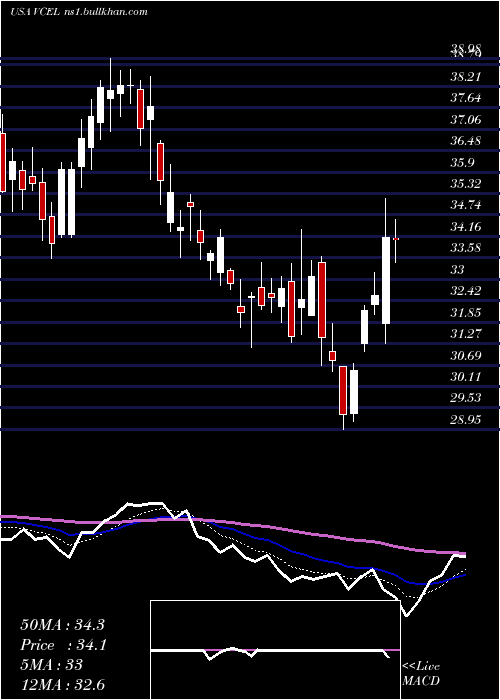Click the 36.48 price axis label
The image size is (500, 700).
tap(466, 141)
